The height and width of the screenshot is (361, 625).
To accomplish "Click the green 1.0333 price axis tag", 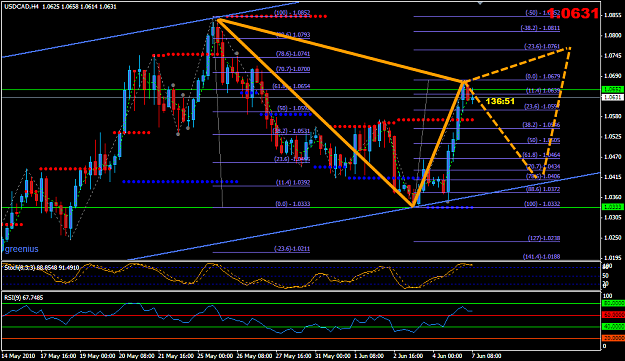I will coord(613,207).
